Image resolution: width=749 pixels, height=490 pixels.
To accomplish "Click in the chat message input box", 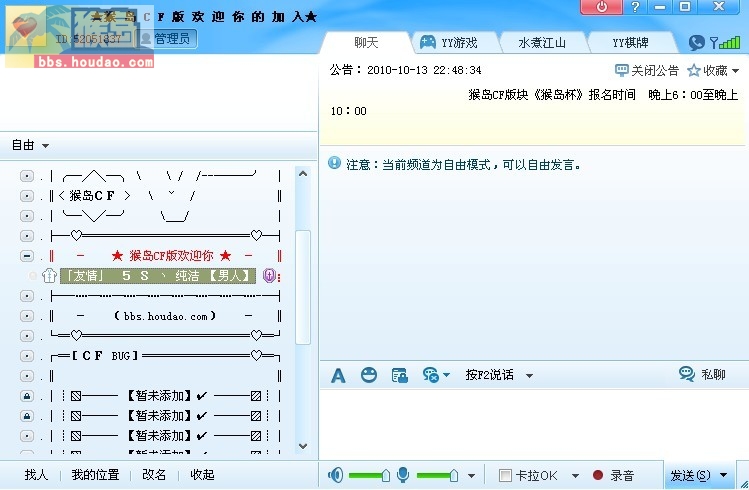I will coord(534,424).
